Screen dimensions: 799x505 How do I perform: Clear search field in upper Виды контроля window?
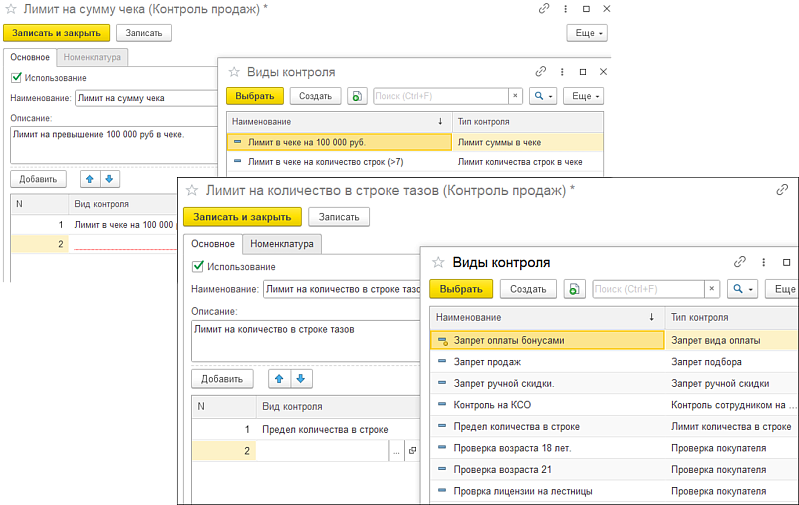point(515,96)
